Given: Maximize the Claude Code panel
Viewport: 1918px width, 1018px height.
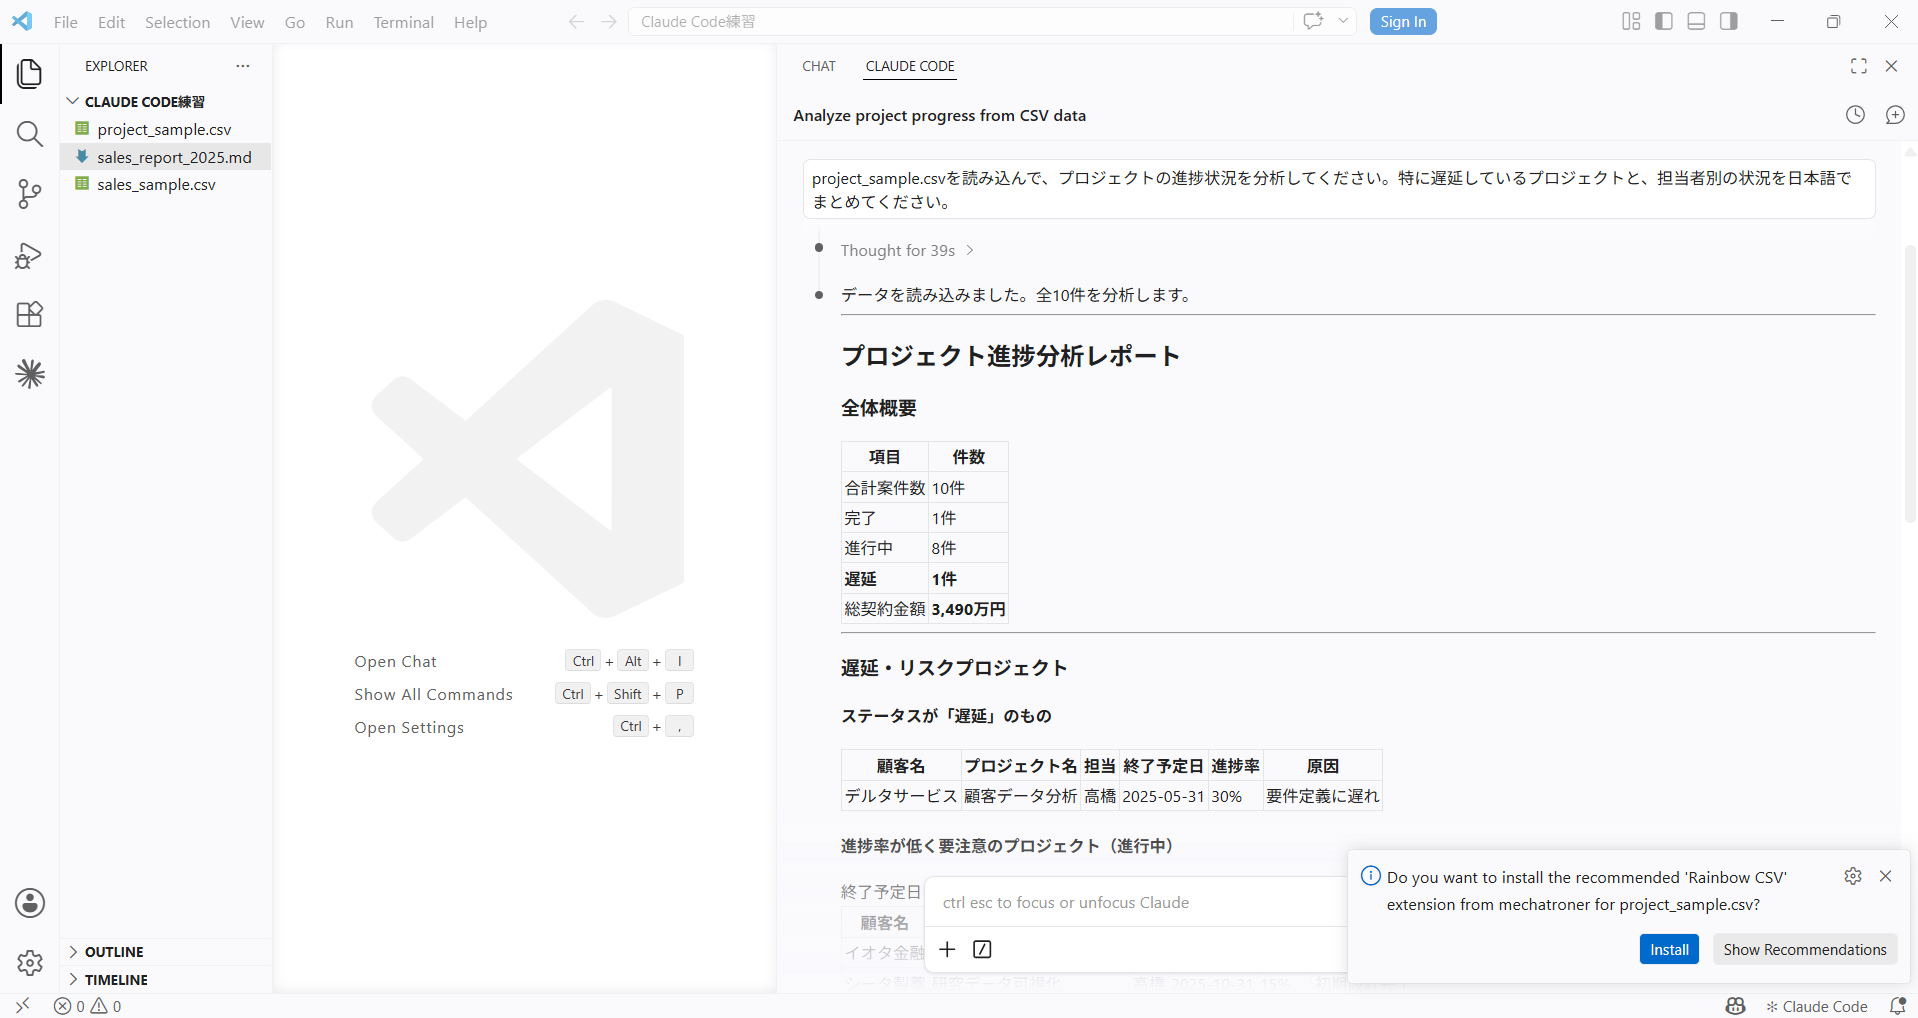Looking at the screenshot, I should [1859, 66].
